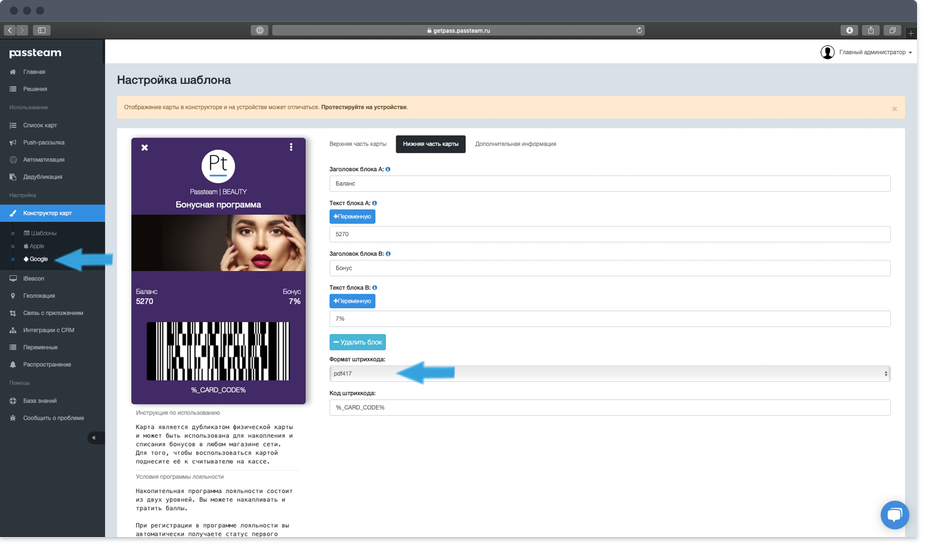Screen dimensions: 925x544
Task: Click the Код штрихкода input field
Action: tap(609, 408)
